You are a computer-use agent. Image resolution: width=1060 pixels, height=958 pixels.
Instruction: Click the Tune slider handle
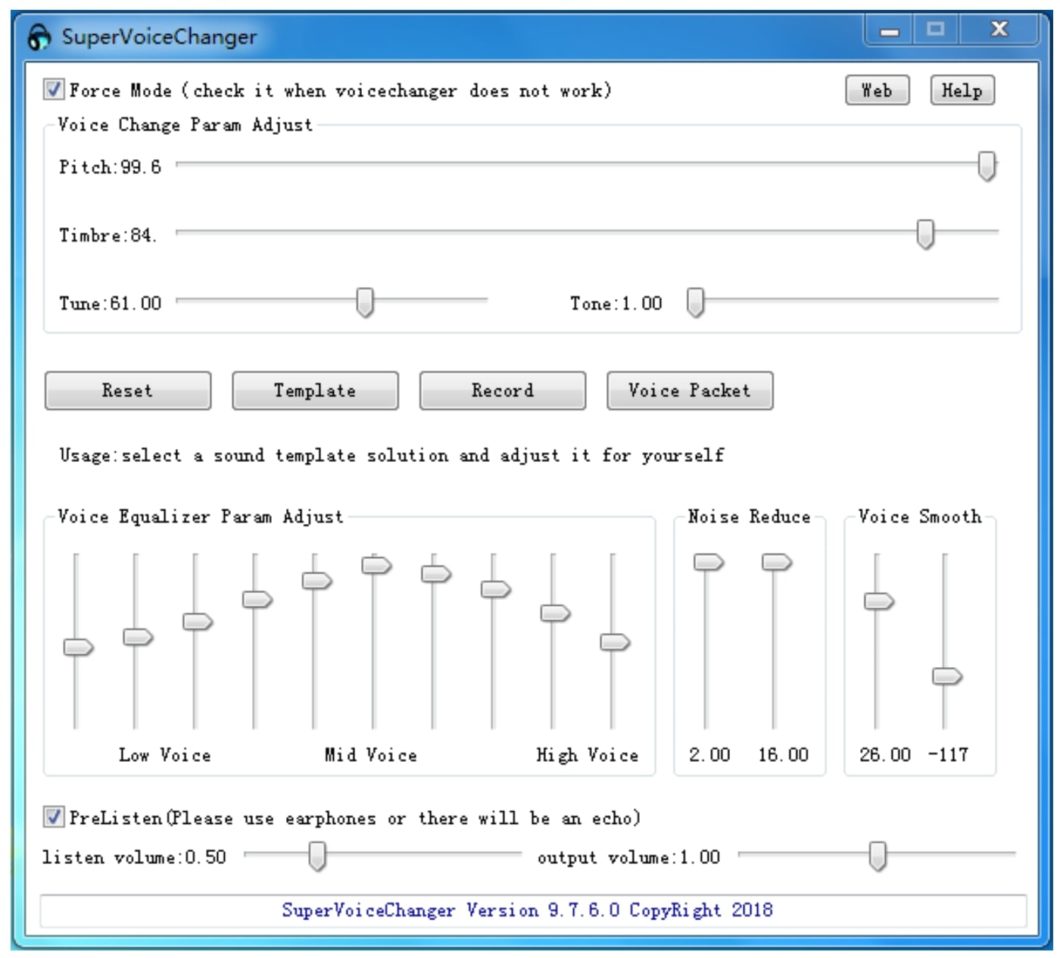tap(365, 302)
